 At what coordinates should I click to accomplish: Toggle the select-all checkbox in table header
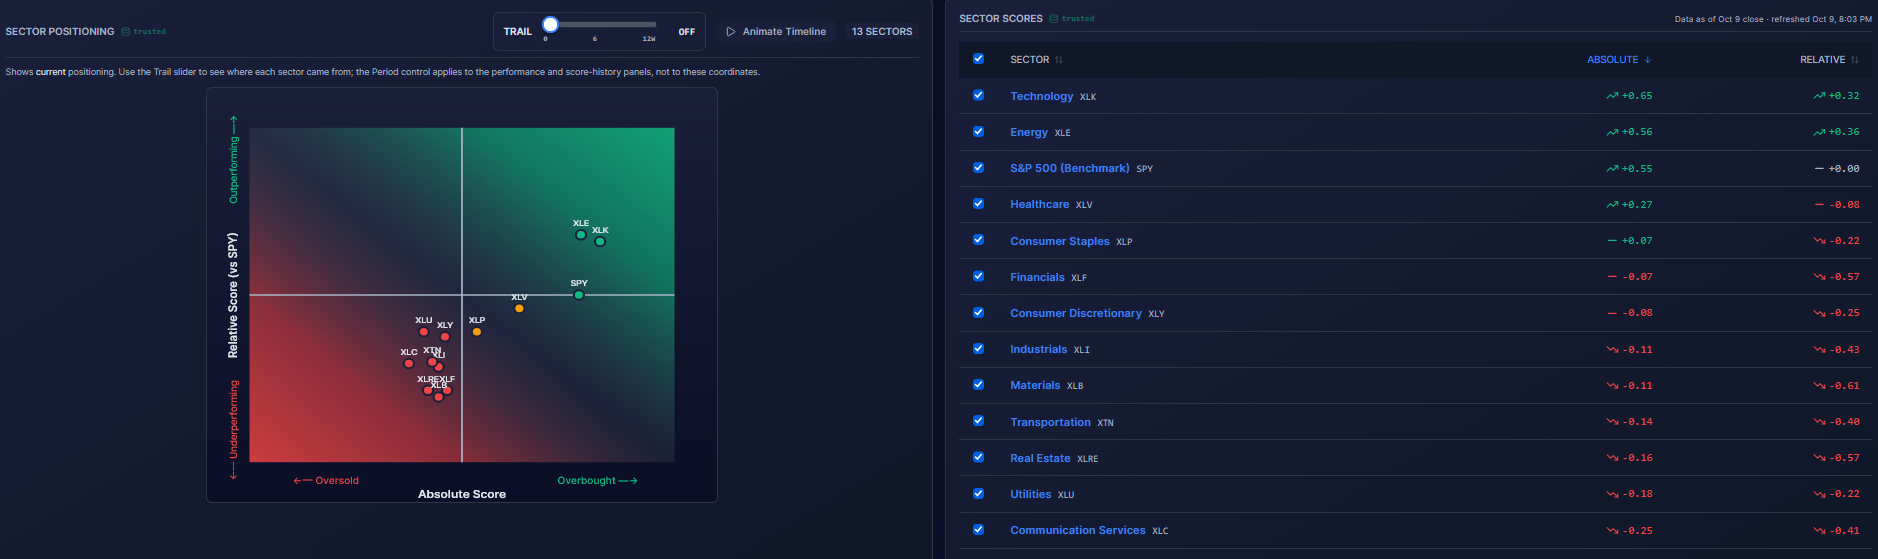point(978,59)
